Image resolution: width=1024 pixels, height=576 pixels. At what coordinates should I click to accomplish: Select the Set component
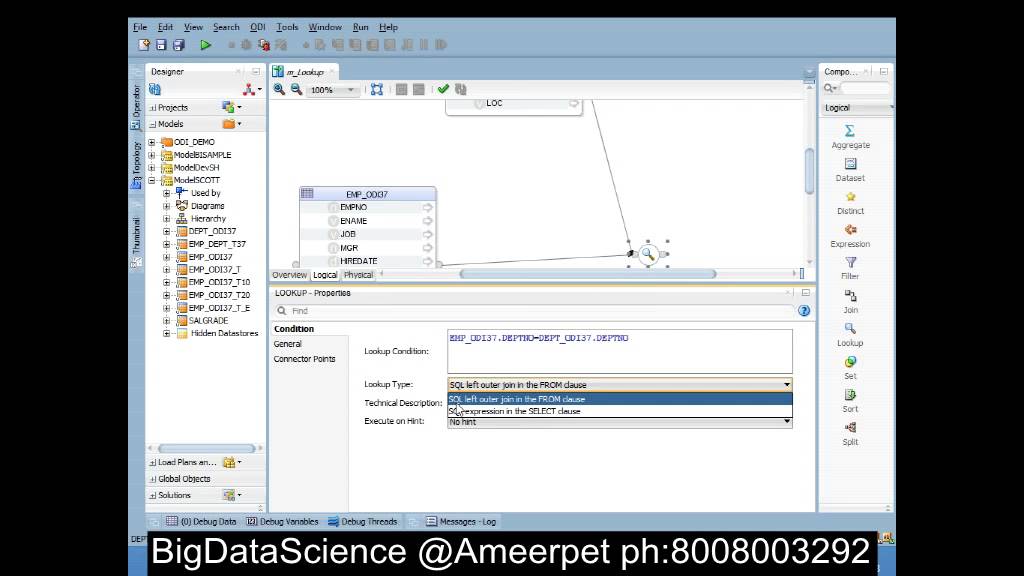[x=850, y=368]
